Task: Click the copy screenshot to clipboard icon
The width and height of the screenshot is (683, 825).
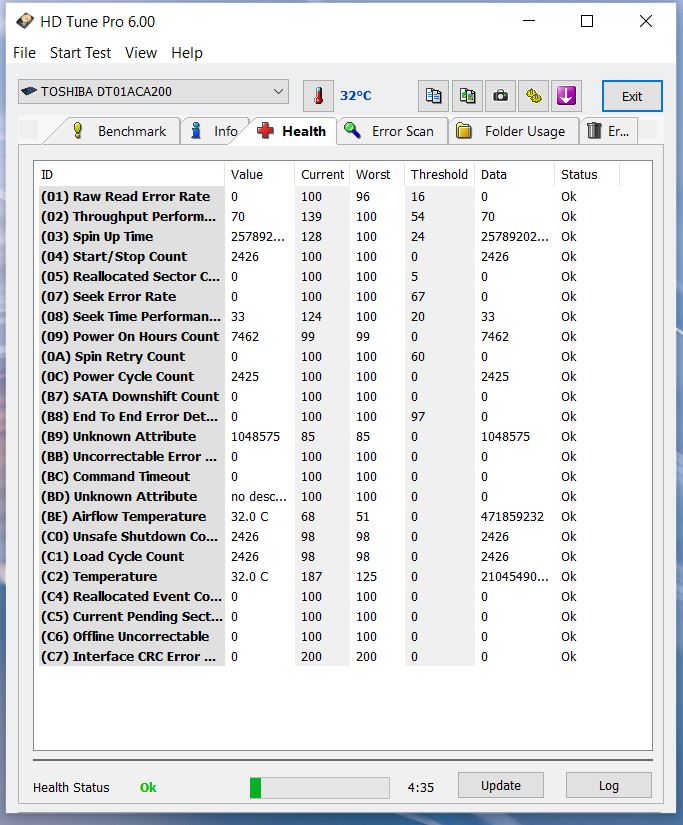Action: (467, 96)
